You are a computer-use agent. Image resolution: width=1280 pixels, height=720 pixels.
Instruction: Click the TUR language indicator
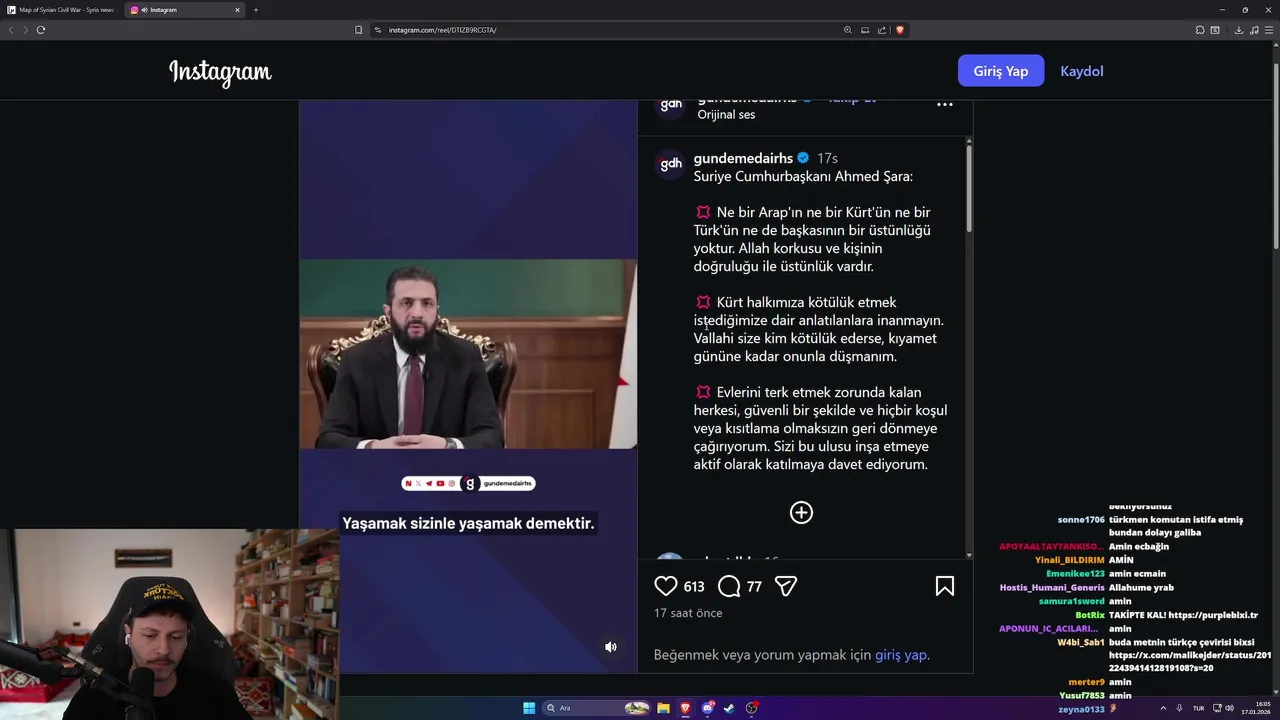point(1198,708)
